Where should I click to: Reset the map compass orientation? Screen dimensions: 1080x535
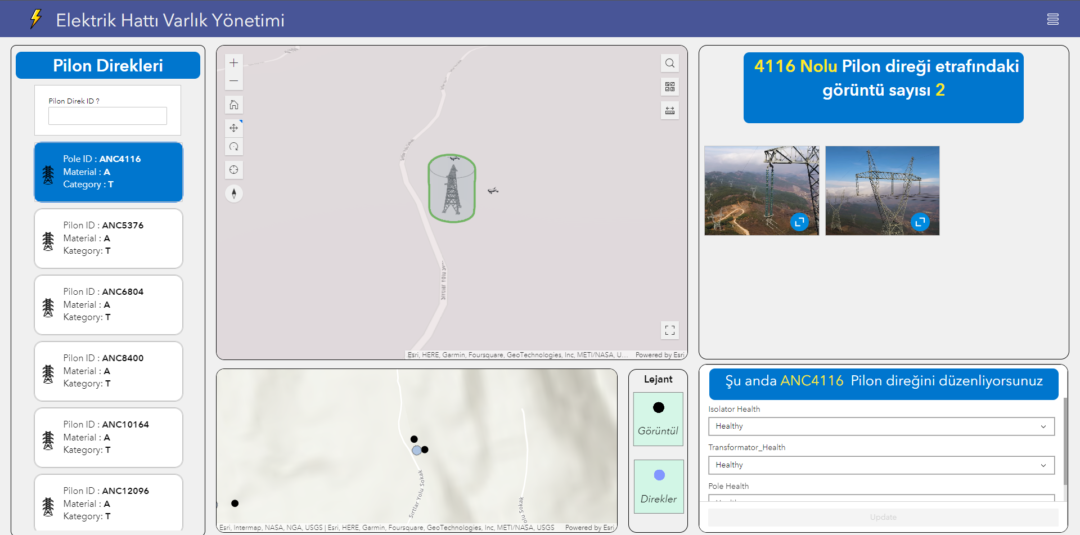(233, 193)
